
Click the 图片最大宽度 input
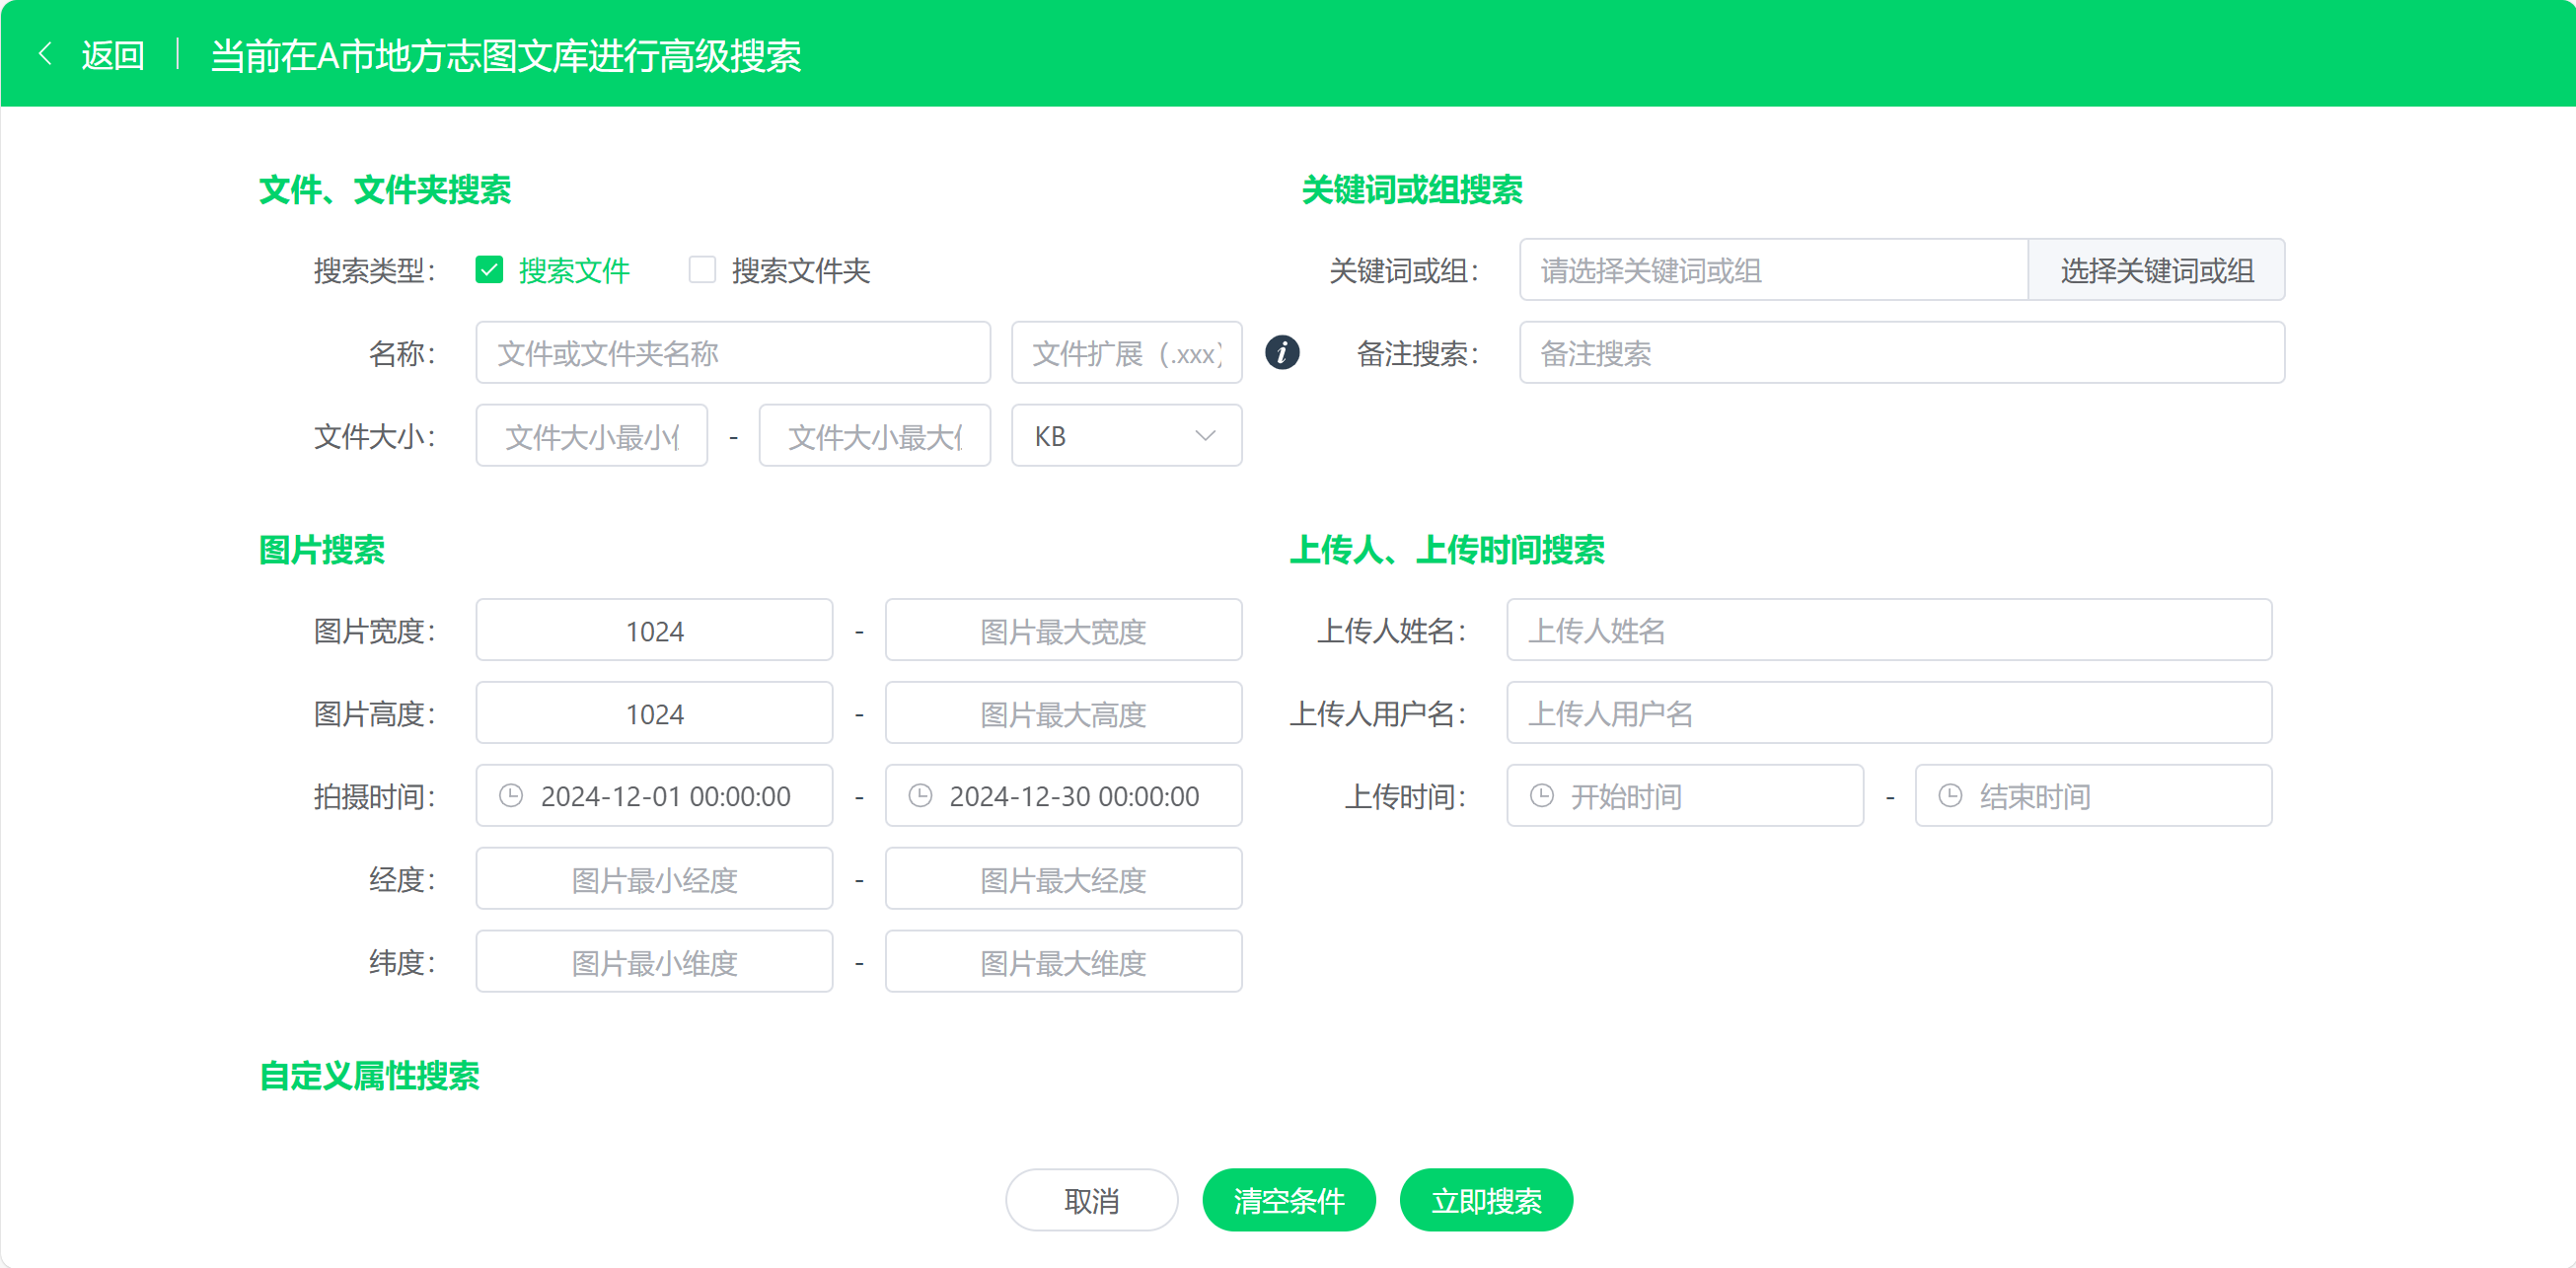[1063, 630]
